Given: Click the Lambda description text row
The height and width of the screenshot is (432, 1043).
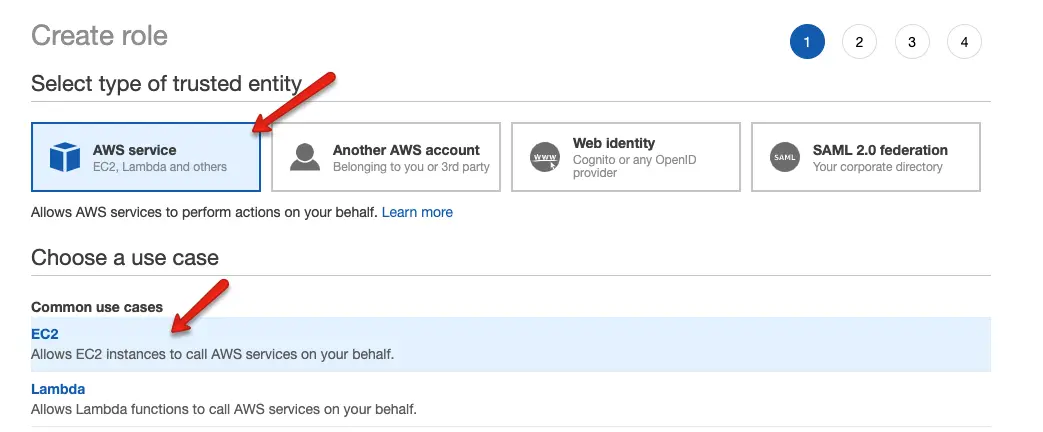Looking at the screenshot, I should click(224, 409).
